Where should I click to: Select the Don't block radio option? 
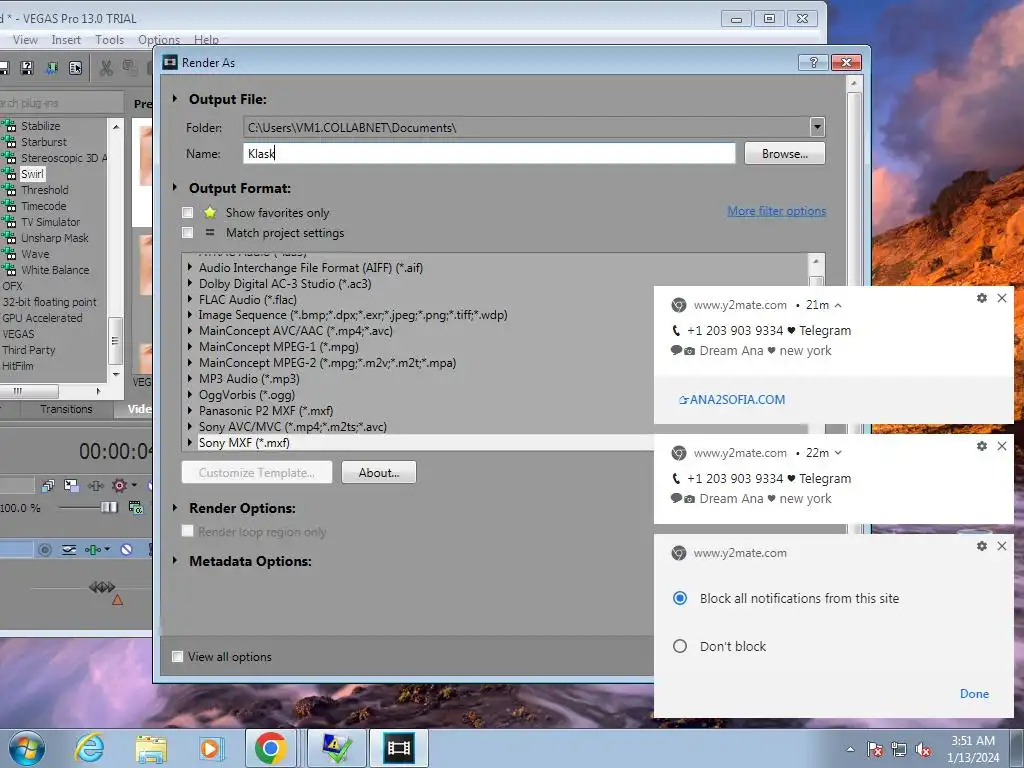click(x=680, y=646)
